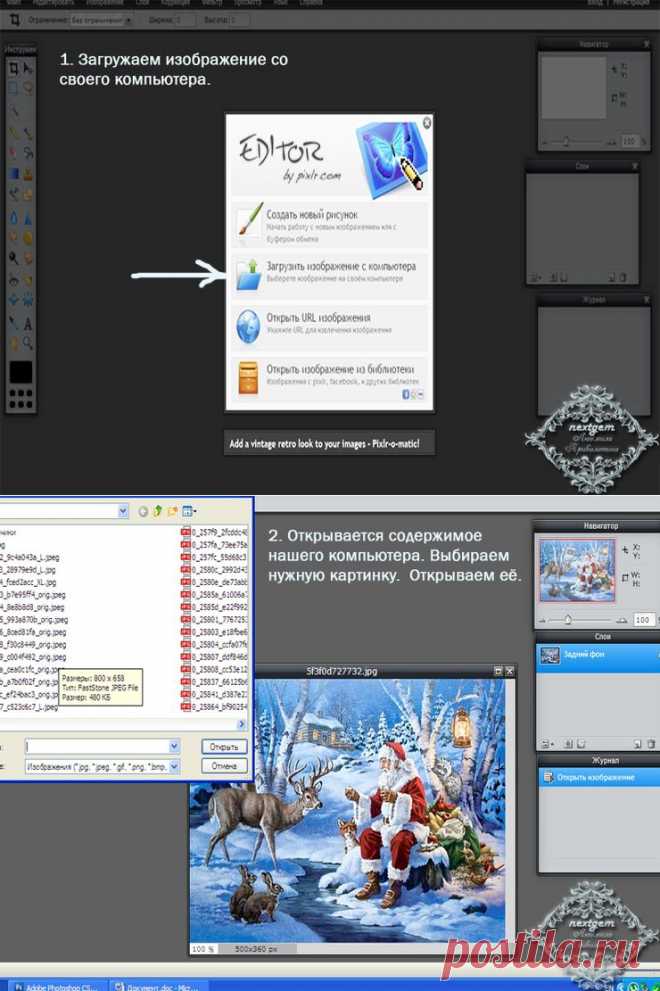Close the 5f3f0d727732.jpg image window
The height and width of the screenshot is (991, 660).
[510, 671]
